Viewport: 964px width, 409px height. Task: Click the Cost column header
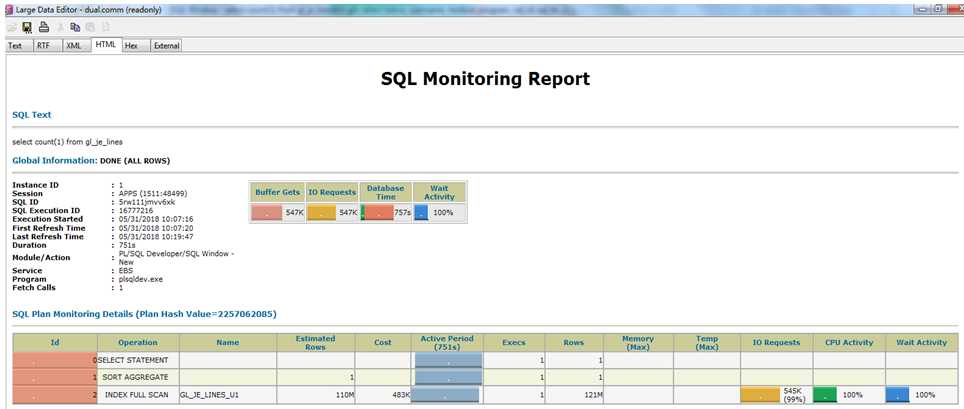pyautogui.click(x=382, y=343)
